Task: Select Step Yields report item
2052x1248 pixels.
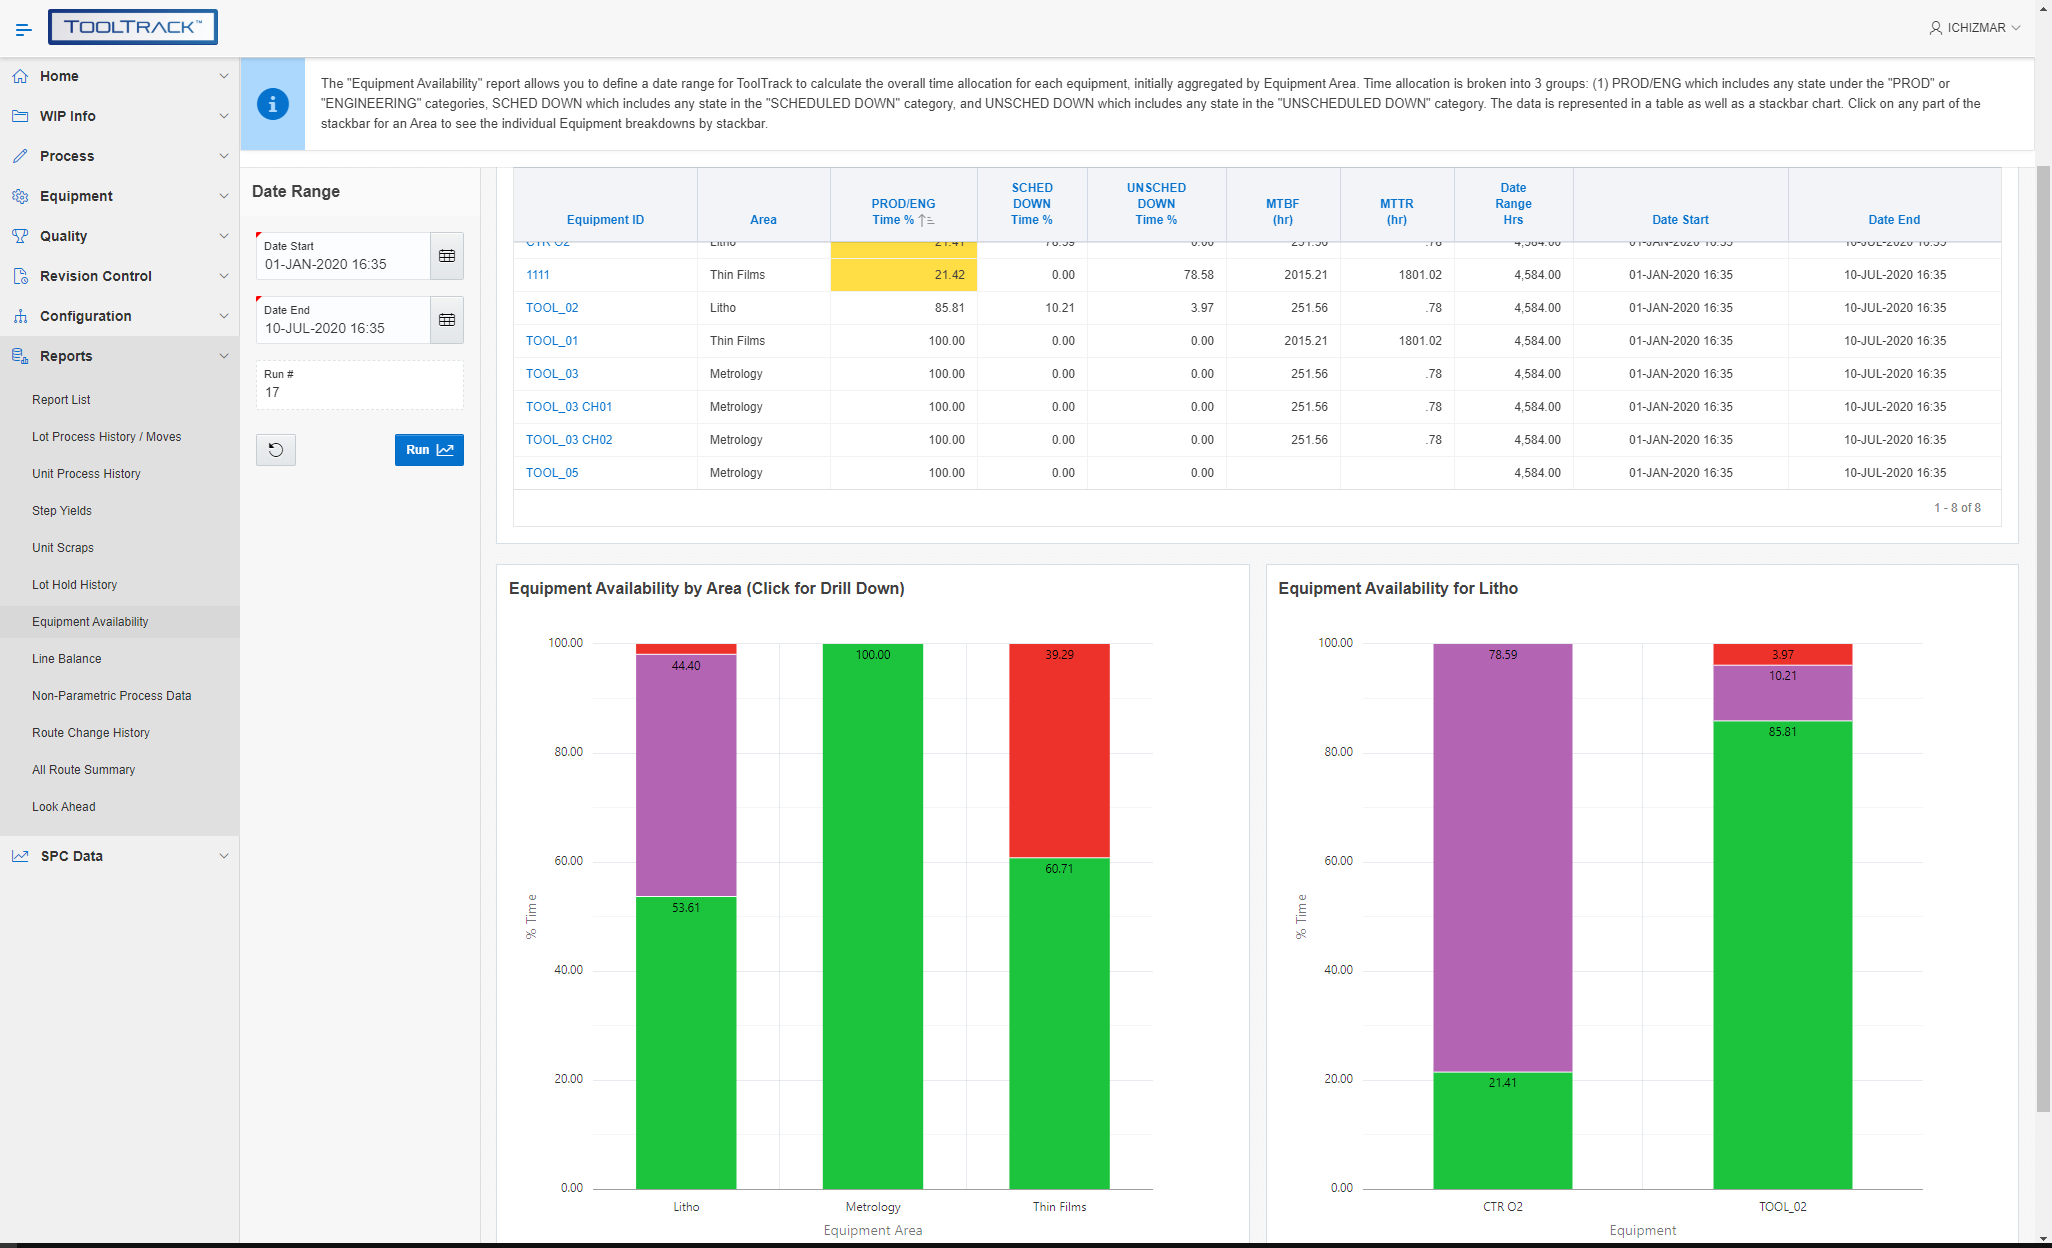Action: (x=62, y=510)
